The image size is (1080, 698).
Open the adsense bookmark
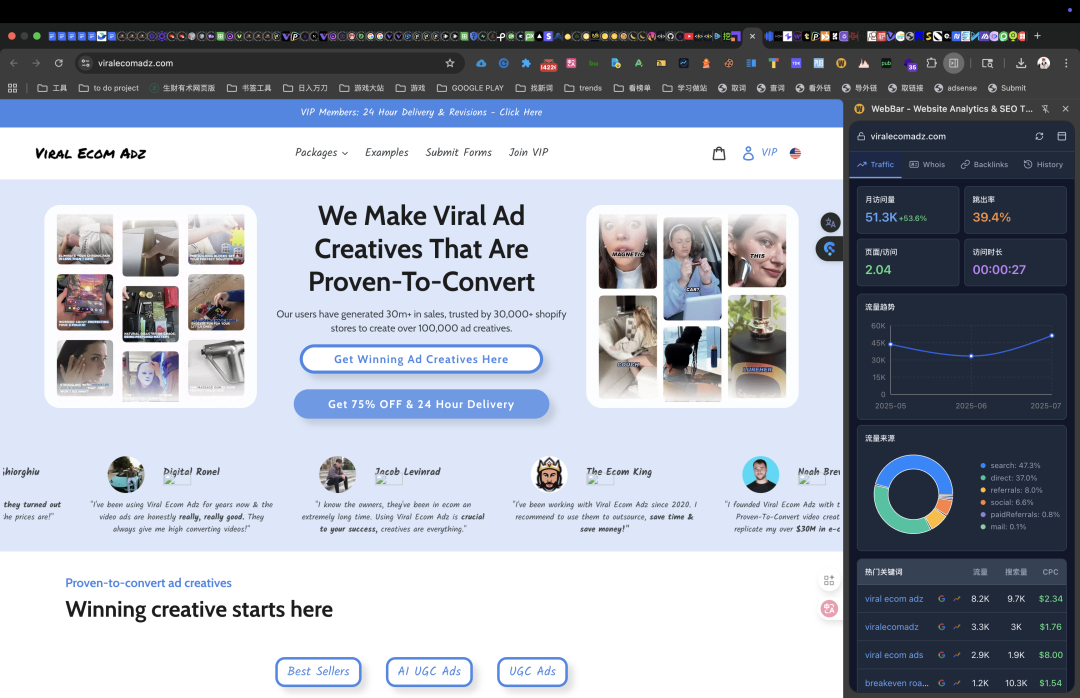coord(955,88)
